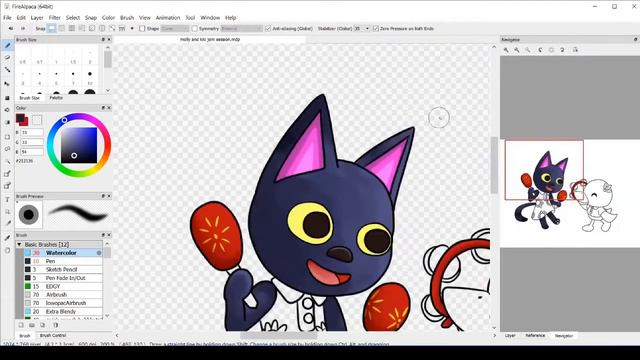640x360 pixels.
Task: Select the Eraser tool
Action: (x=7, y=58)
